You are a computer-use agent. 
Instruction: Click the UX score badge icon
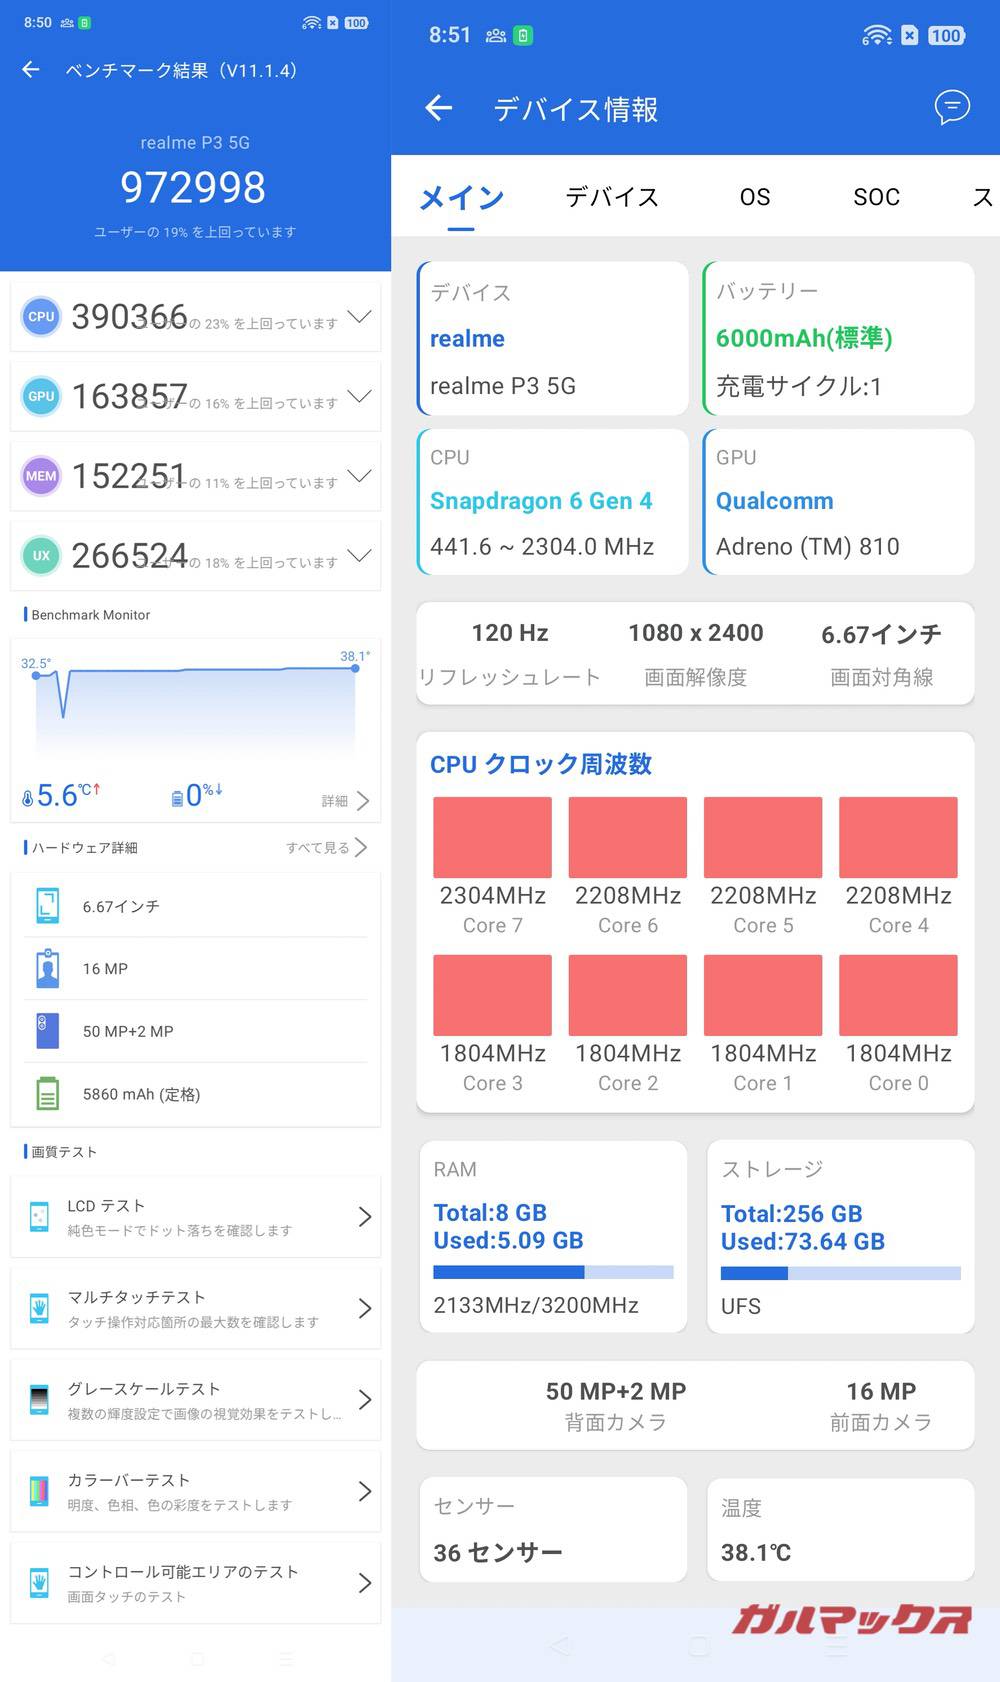coord(41,556)
